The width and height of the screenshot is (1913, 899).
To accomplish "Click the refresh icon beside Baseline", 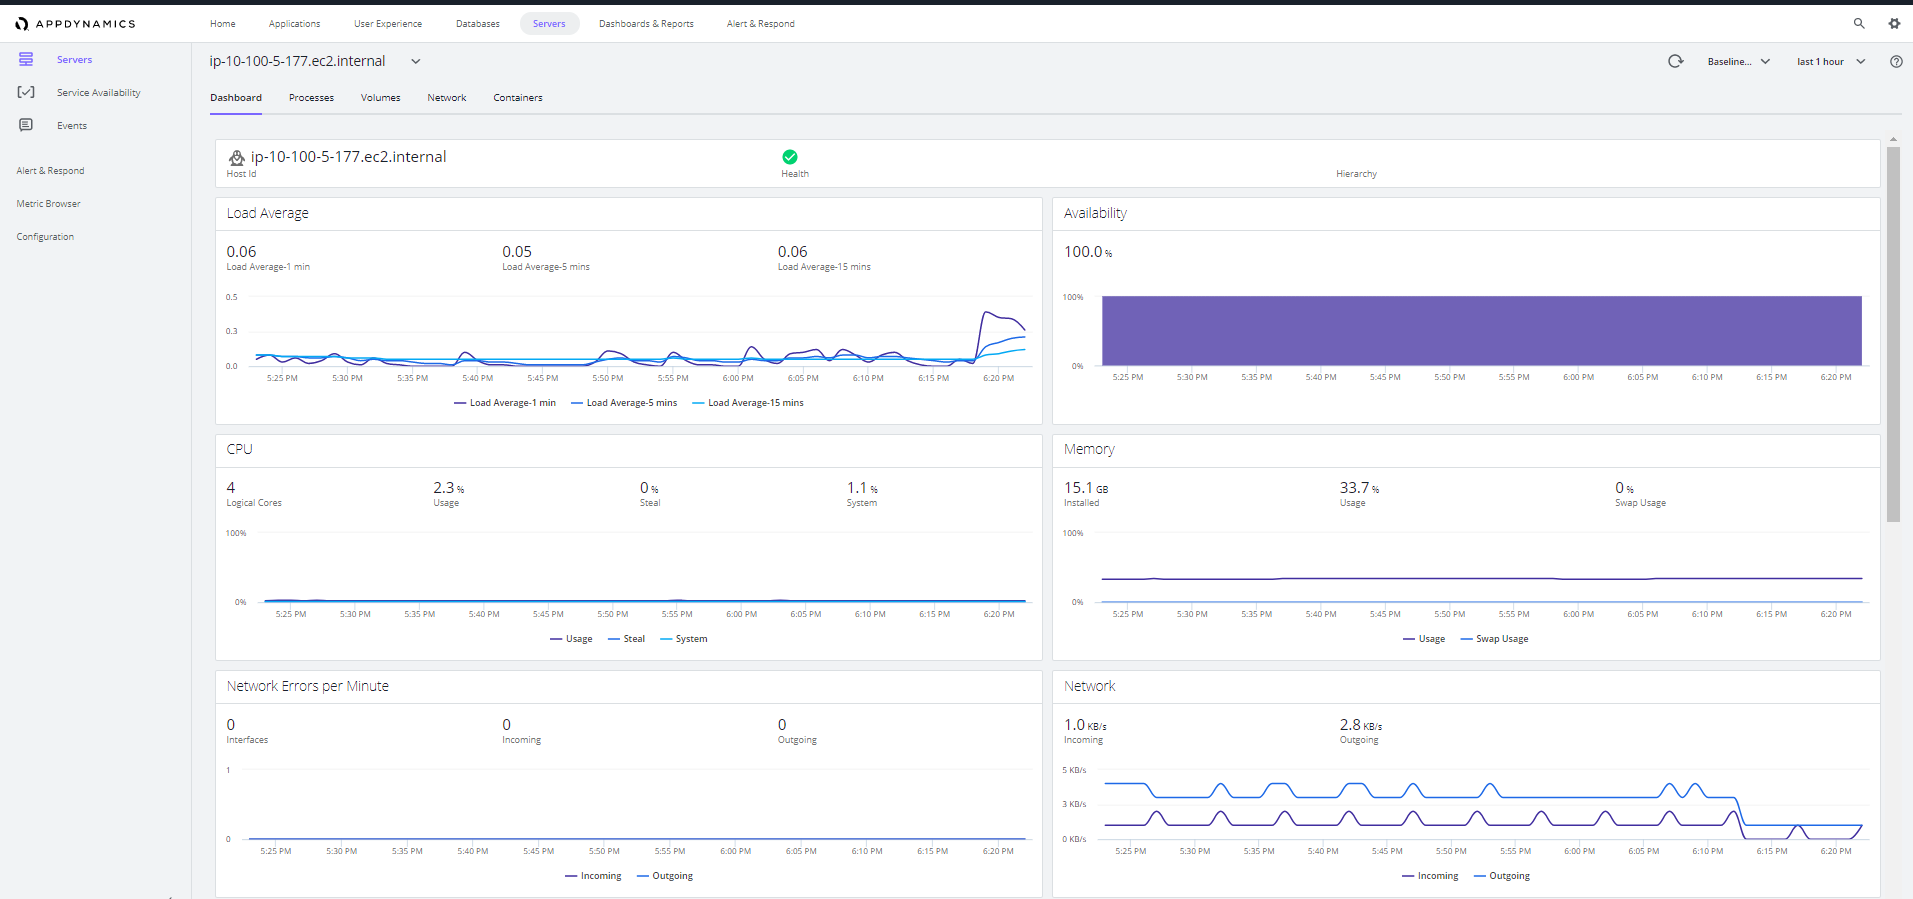I will (x=1676, y=61).
